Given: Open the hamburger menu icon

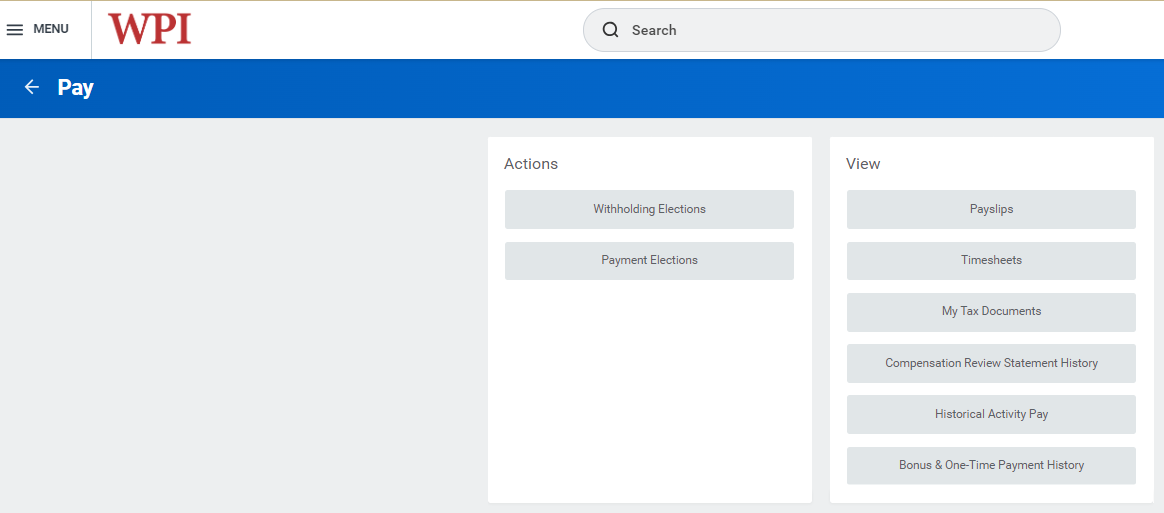Looking at the screenshot, I should click(x=15, y=30).
